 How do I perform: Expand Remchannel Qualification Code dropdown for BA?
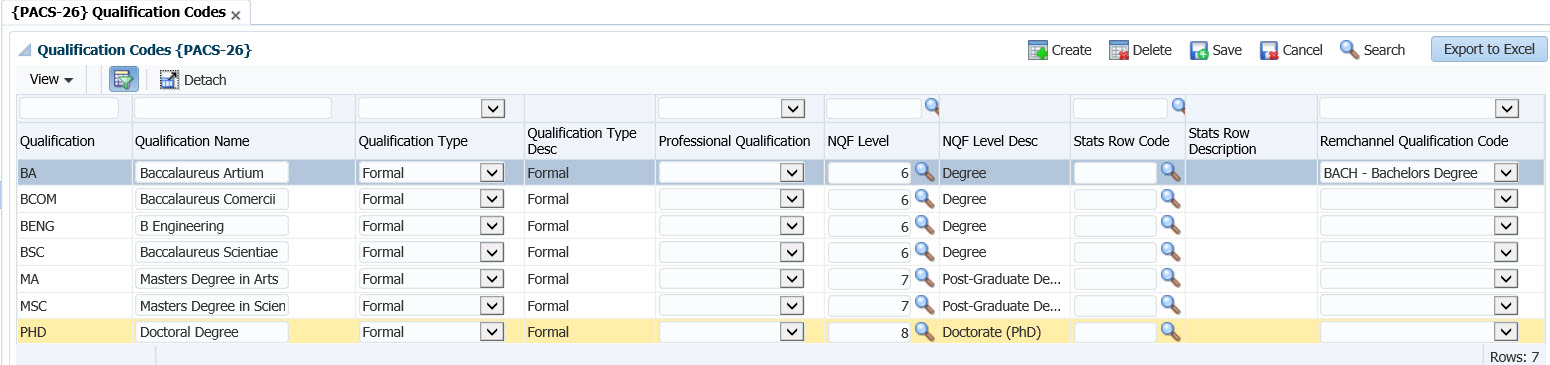[1506, 173]
